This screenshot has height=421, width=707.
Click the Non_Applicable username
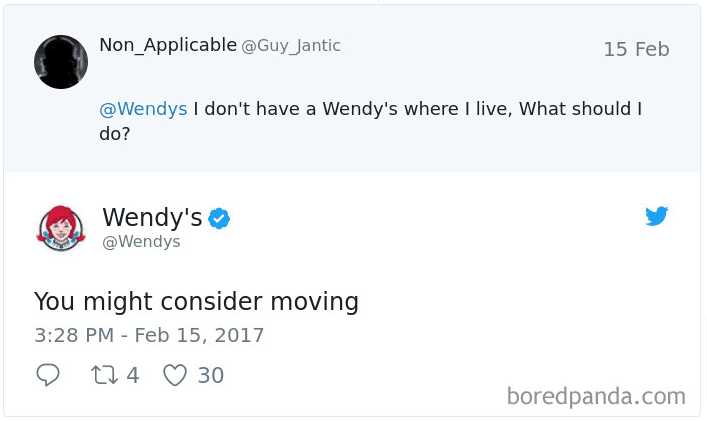pyautogui.click(x=168, y=45)
